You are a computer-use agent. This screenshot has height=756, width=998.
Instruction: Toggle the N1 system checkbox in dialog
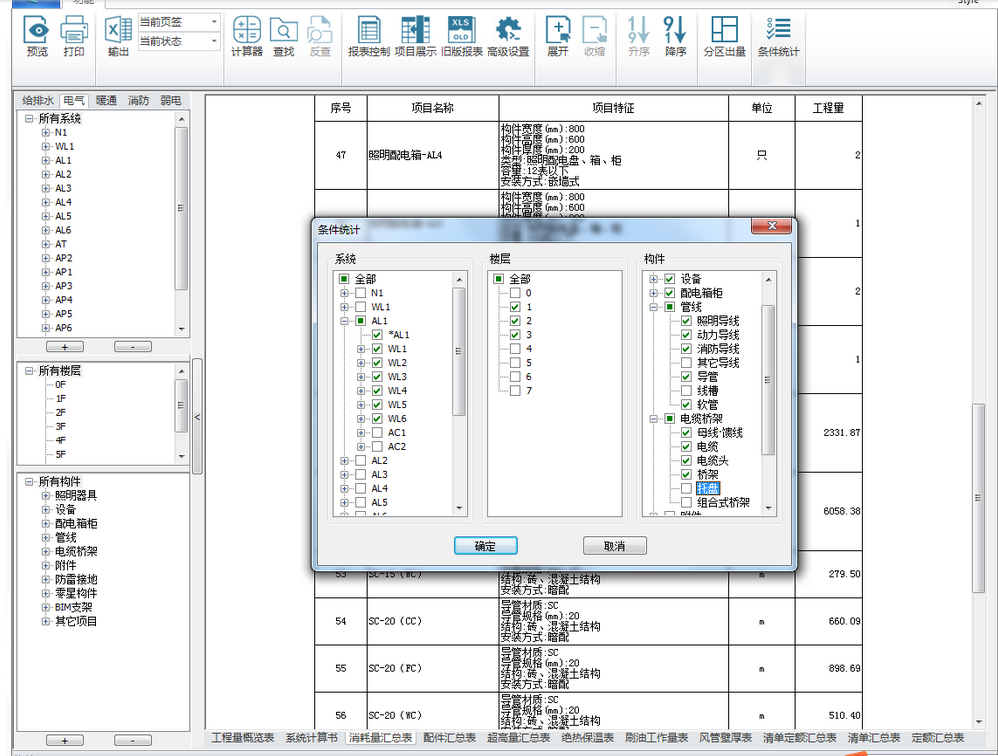[361, 293]
